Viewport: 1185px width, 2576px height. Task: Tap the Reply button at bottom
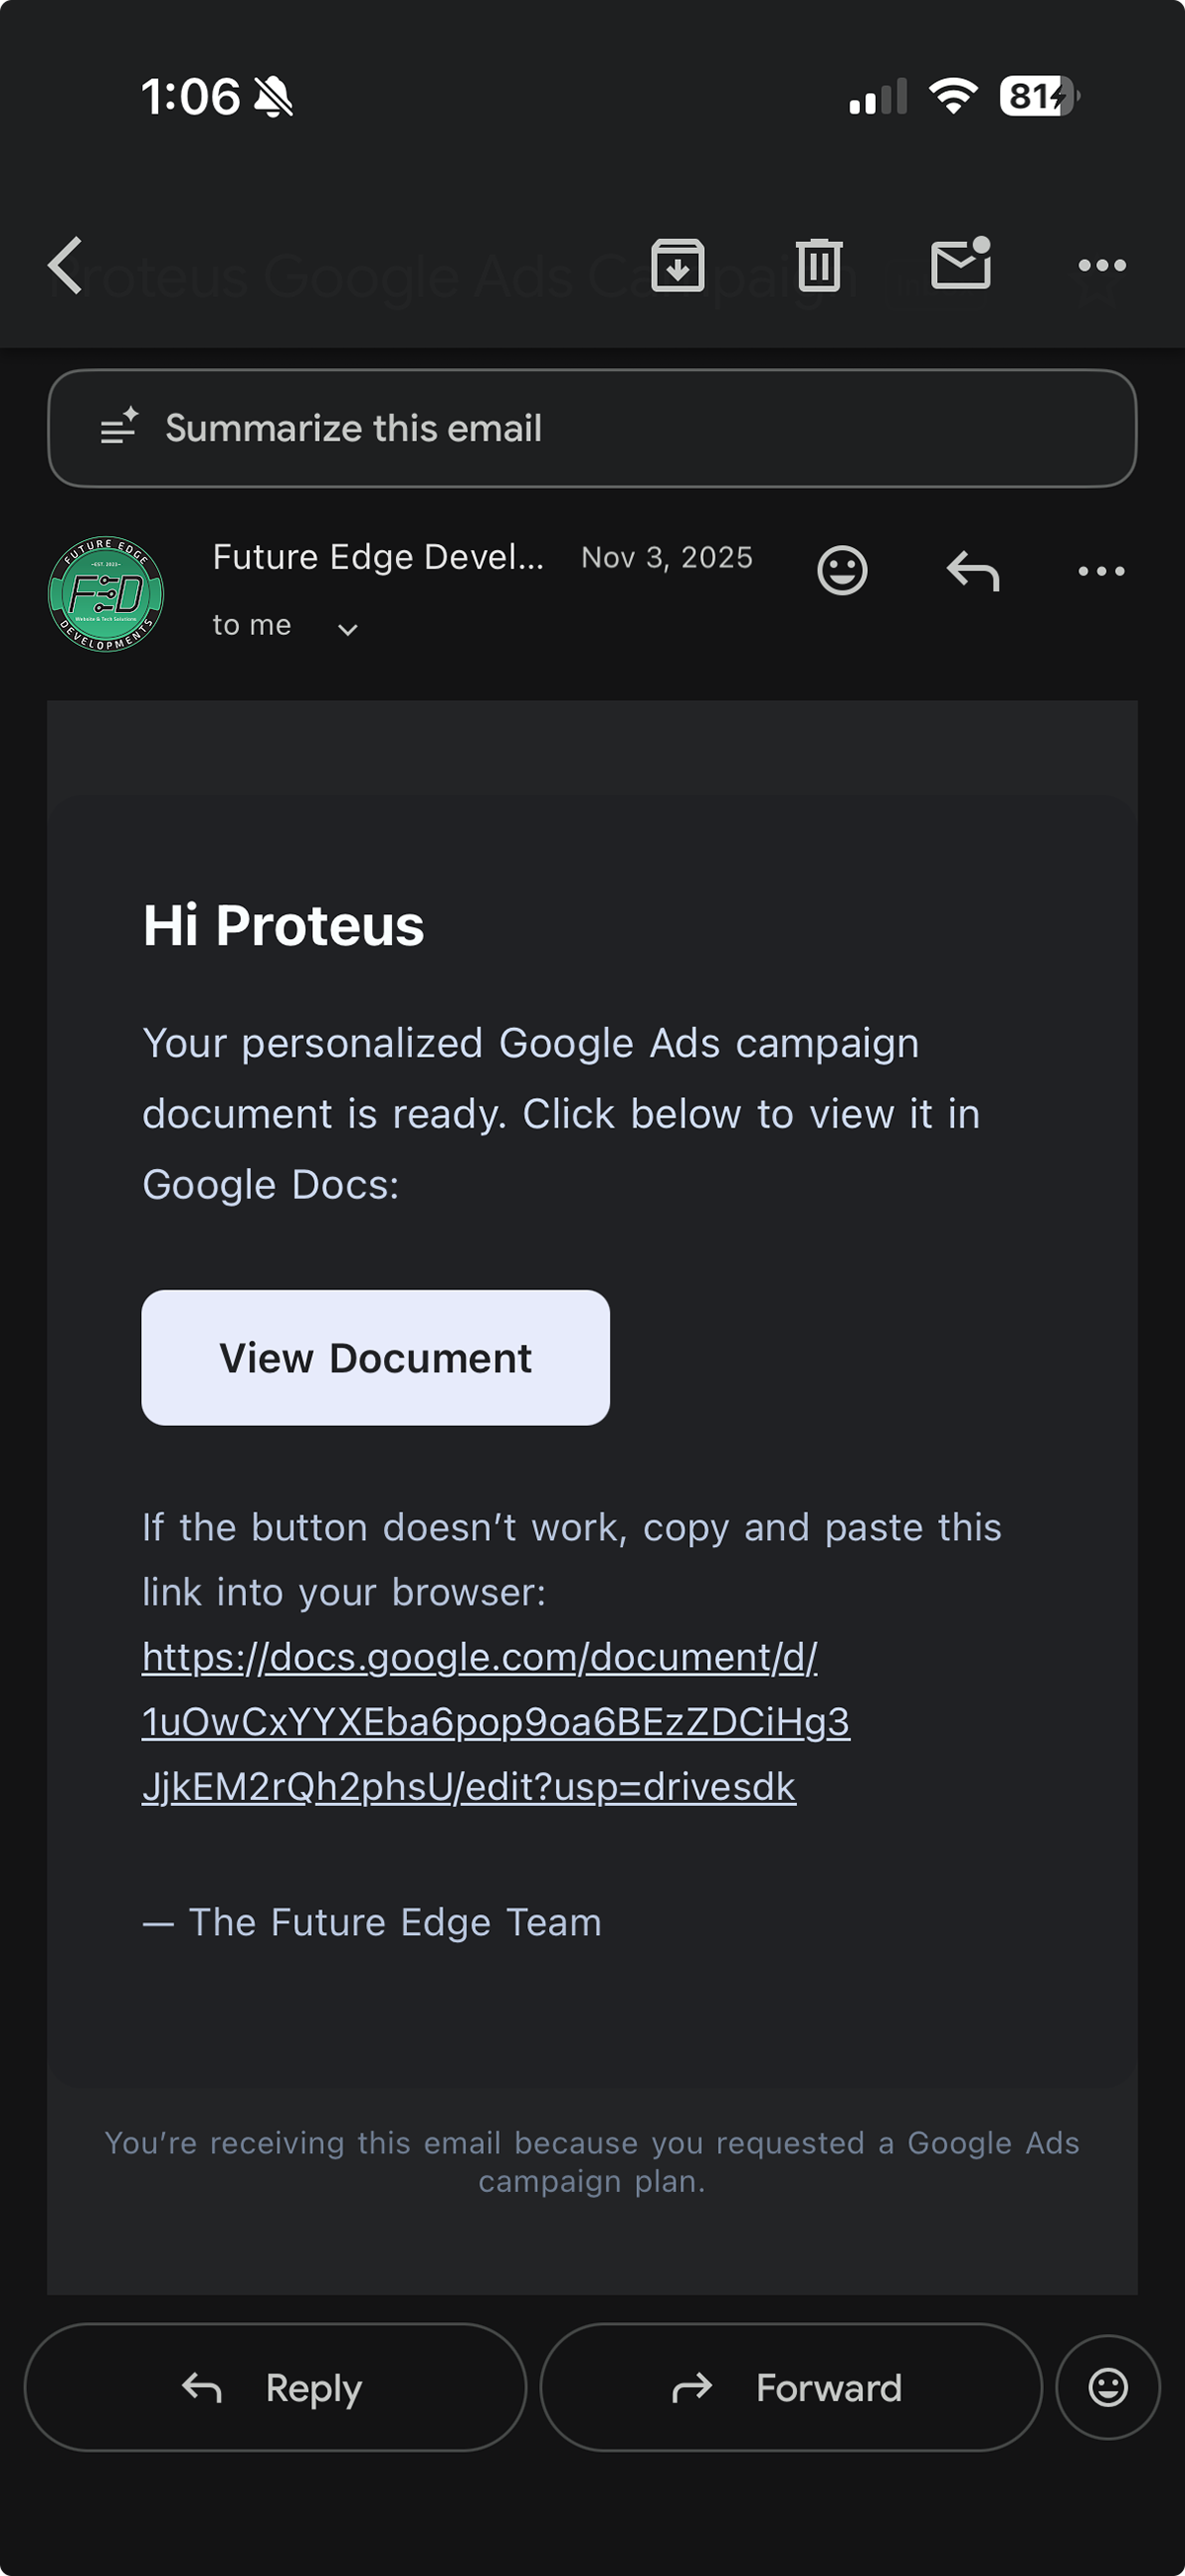[275, 2387]
